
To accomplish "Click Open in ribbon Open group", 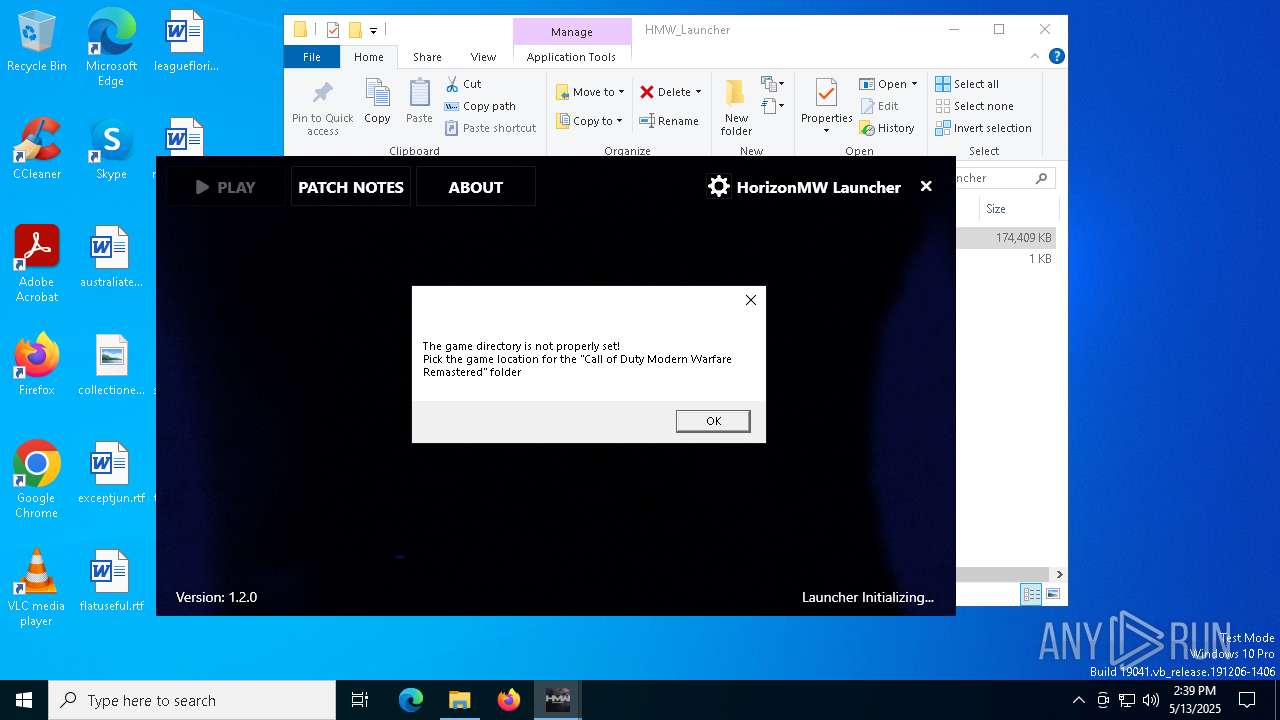I will click(883, 84).
